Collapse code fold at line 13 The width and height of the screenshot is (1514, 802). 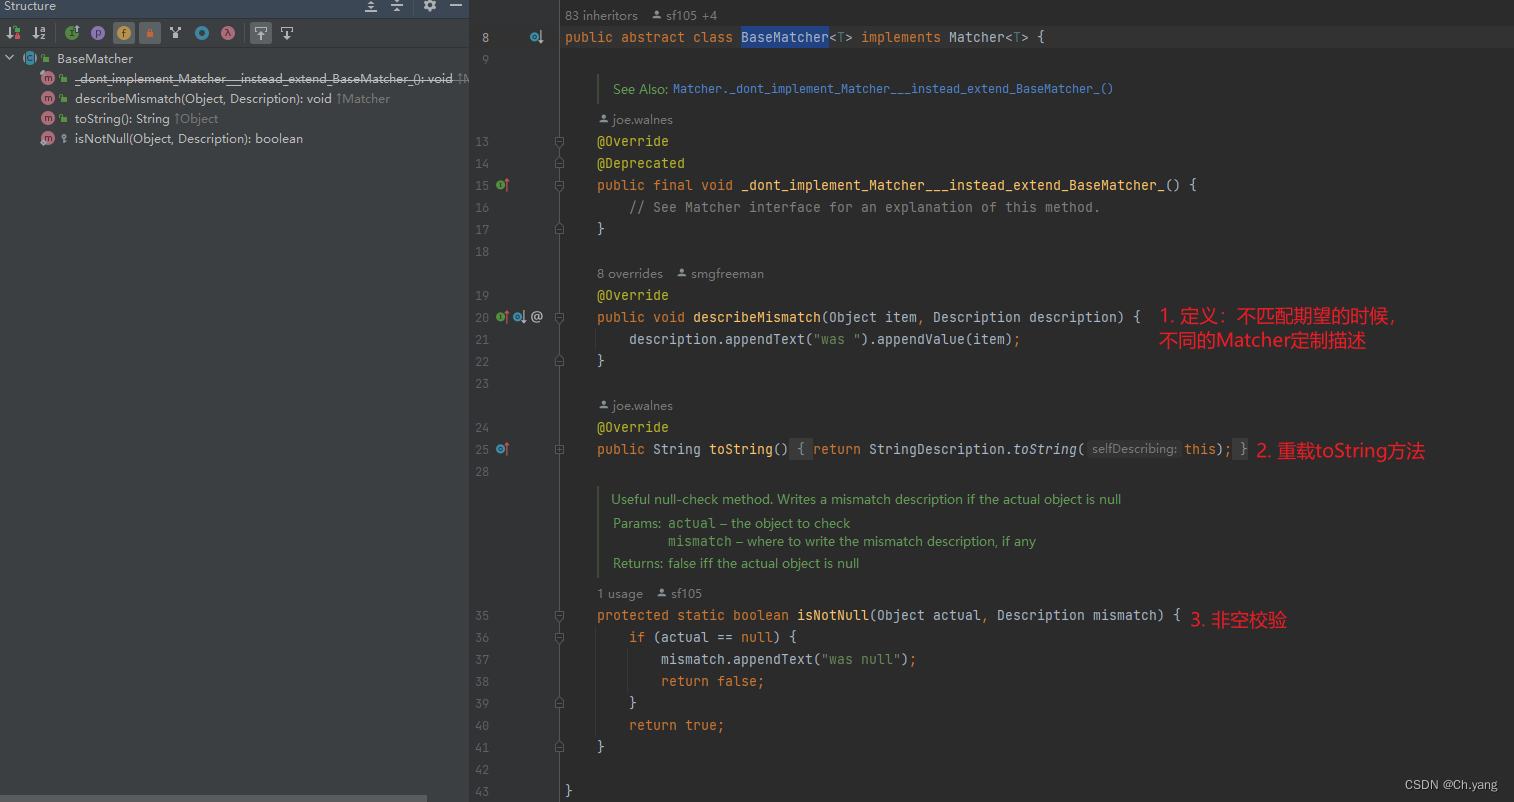559,141
